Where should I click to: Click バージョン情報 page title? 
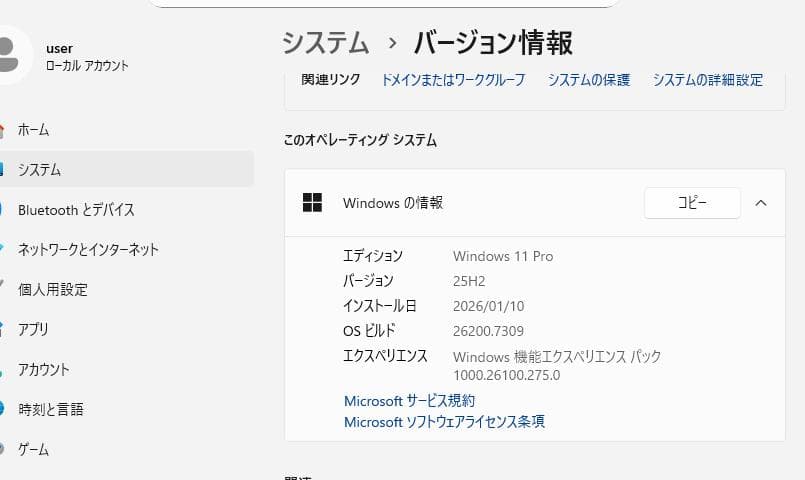point(492,42)
